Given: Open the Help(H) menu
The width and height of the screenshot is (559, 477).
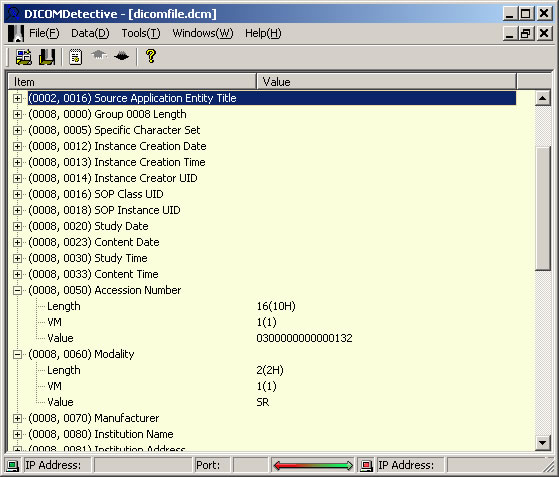Looking at the screenshot, I should point(263,33).
